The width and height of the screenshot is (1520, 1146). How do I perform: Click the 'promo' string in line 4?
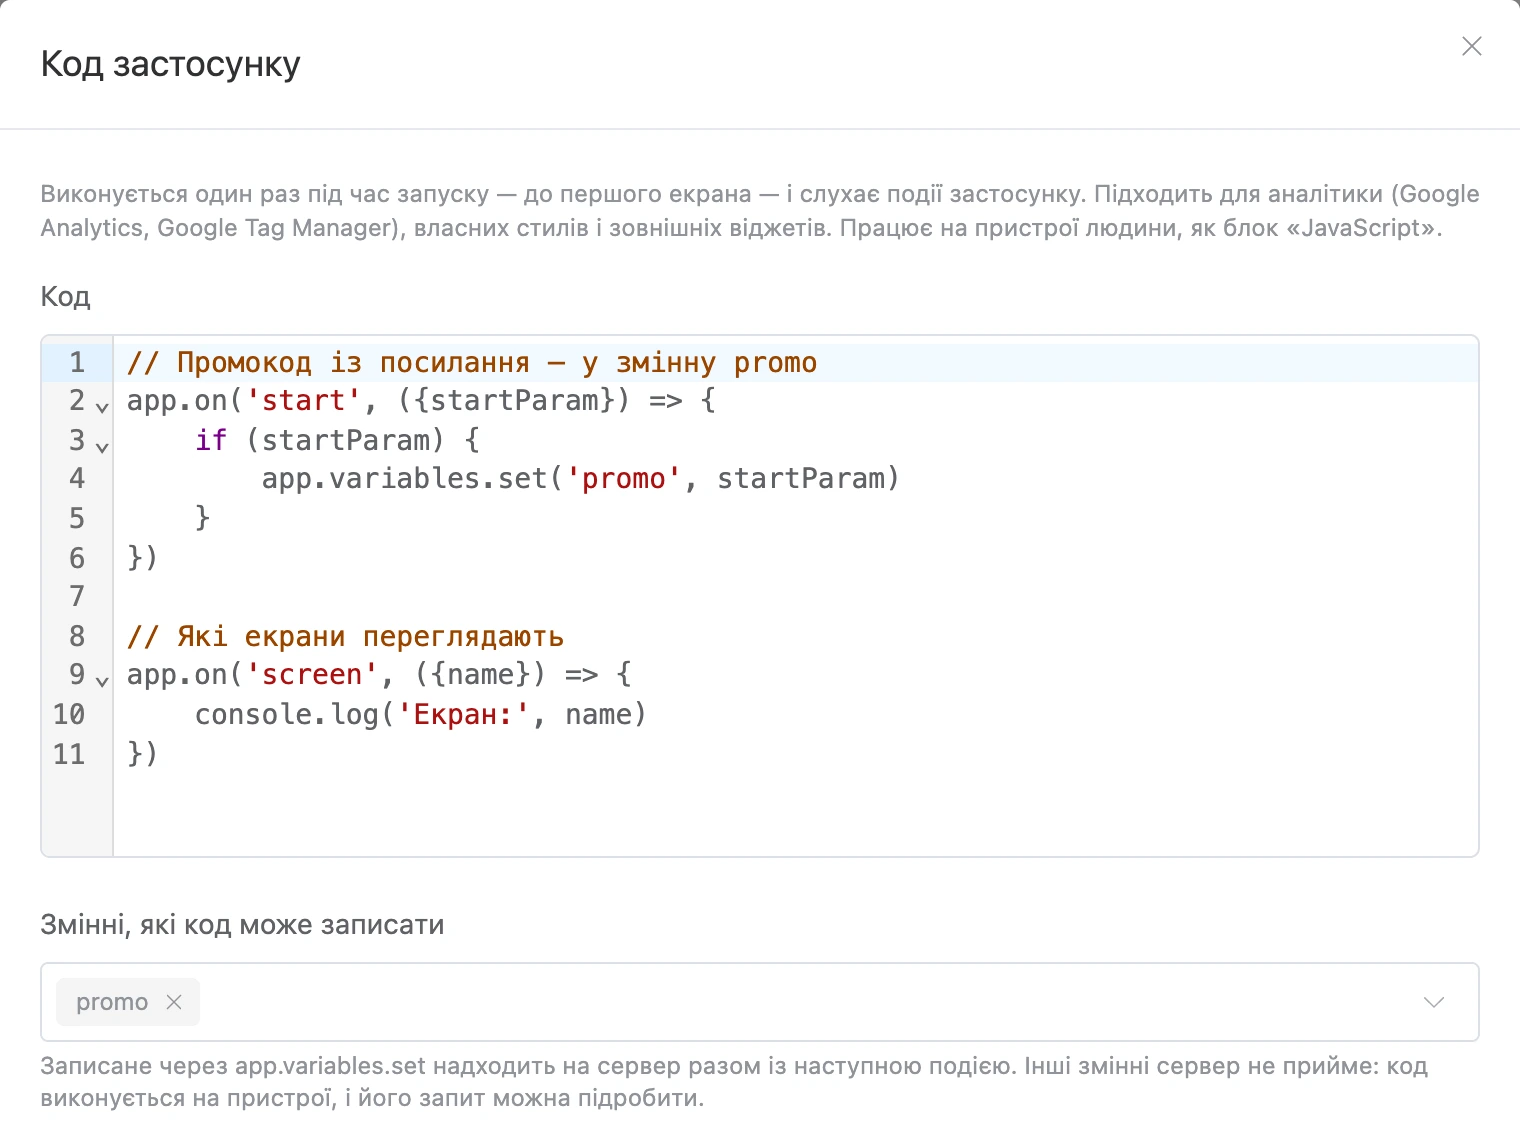point(624,479)
